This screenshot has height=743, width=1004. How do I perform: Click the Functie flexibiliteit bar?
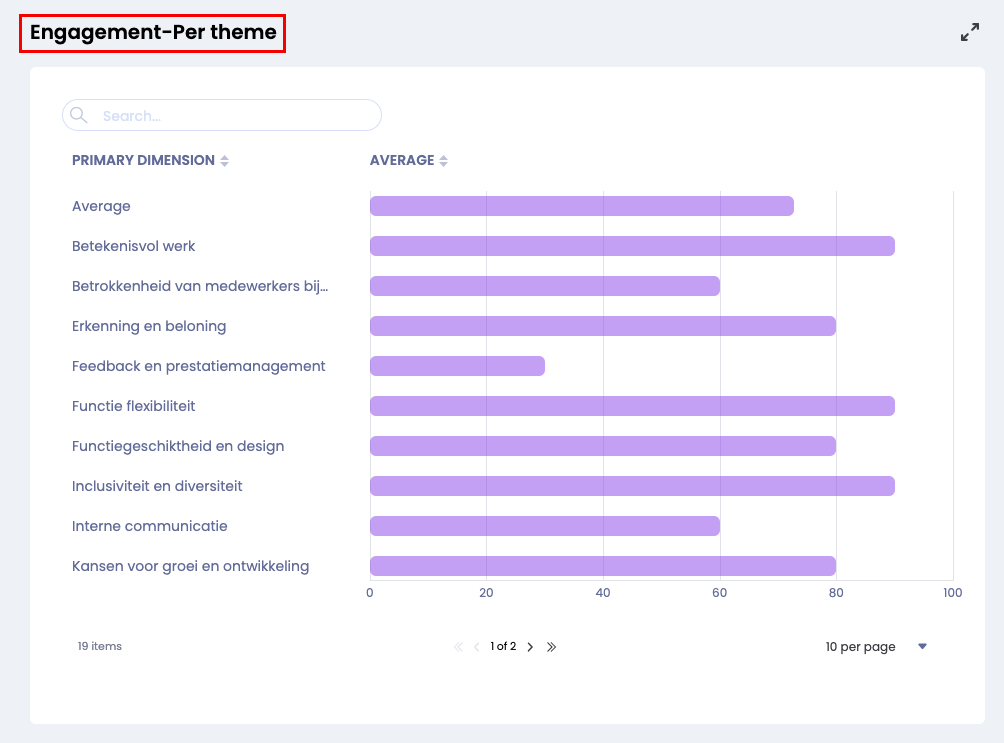pos(632,406)
